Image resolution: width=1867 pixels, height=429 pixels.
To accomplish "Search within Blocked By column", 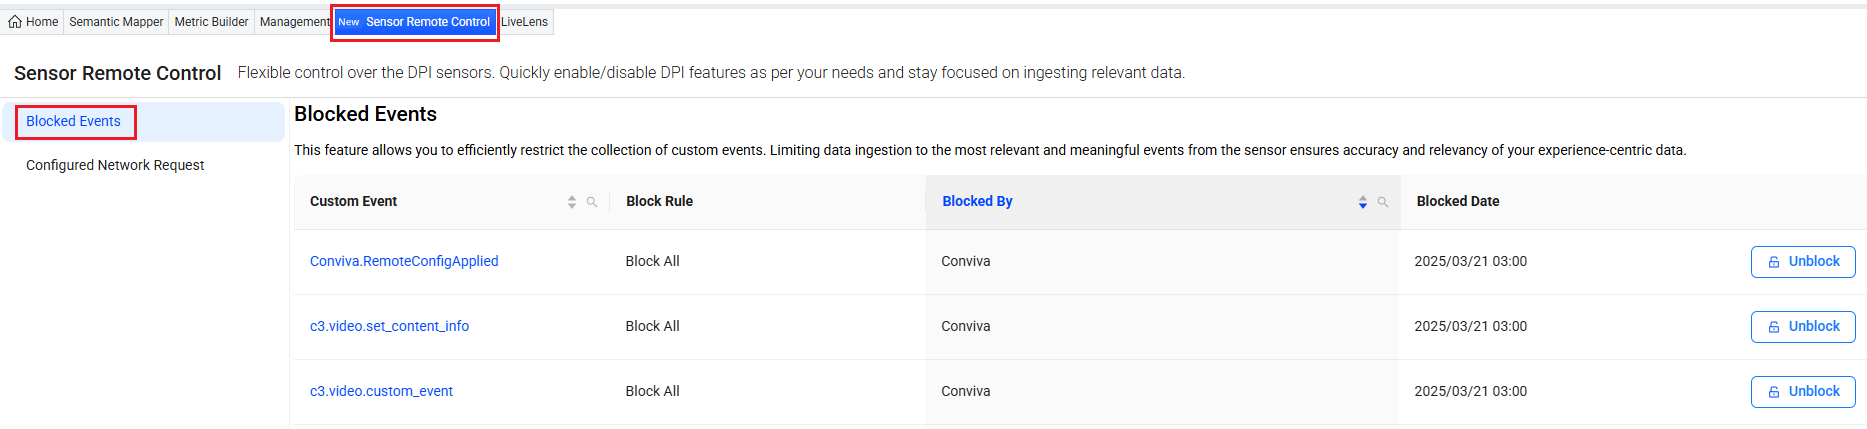I will tap(1383, 202).
